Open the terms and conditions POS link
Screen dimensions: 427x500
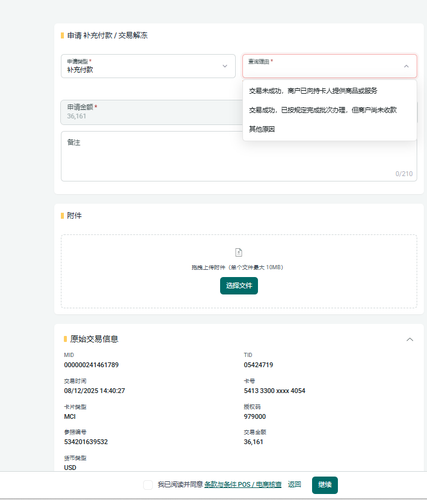(x=243, y=484)
